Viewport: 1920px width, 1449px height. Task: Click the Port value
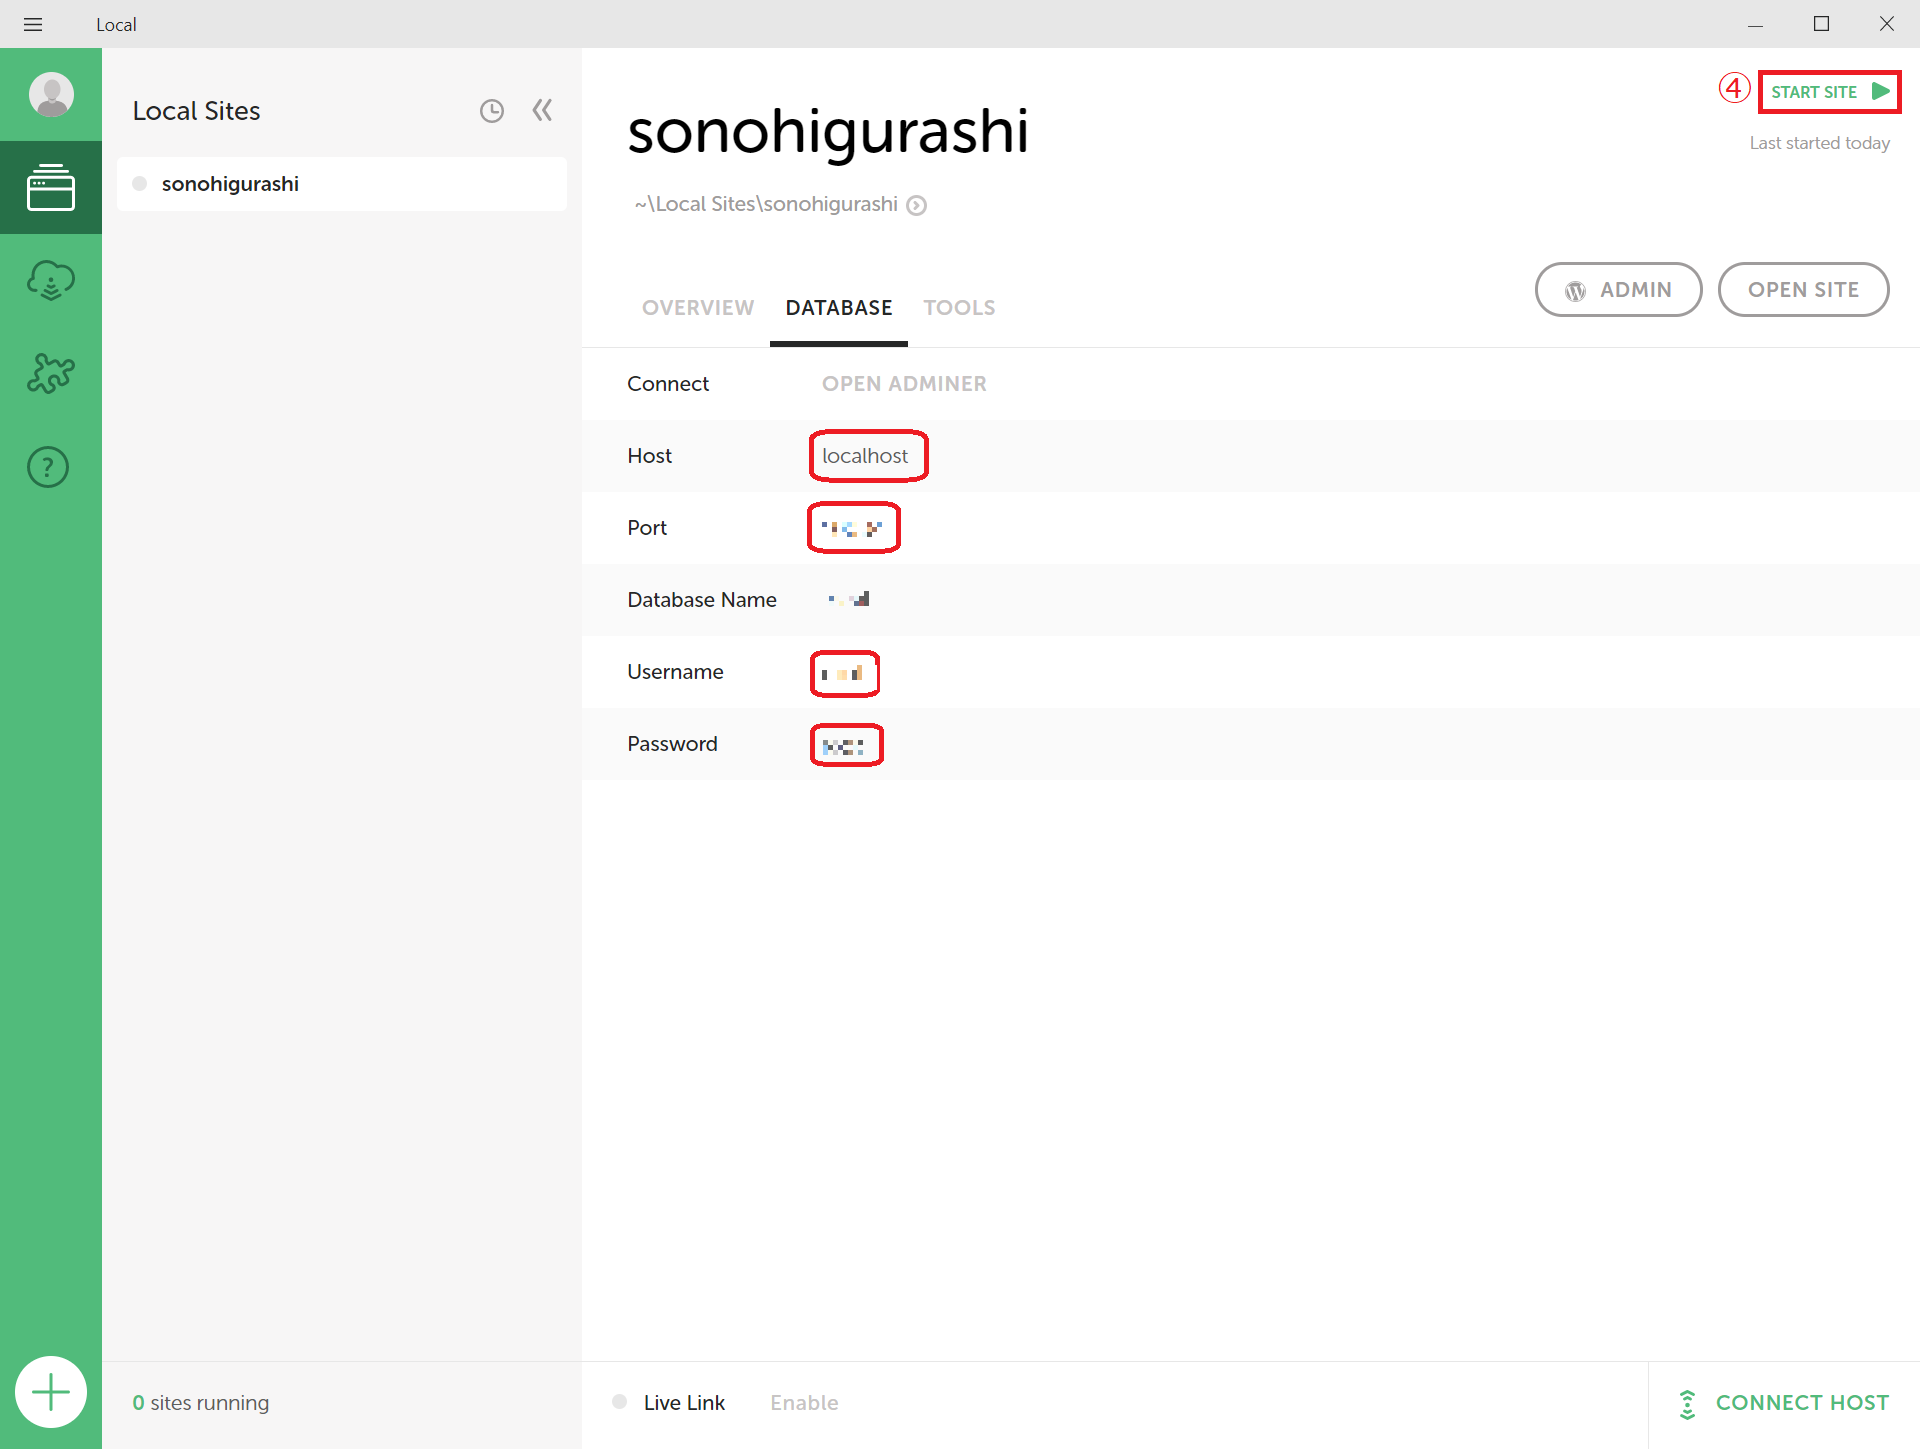(853, 528)
